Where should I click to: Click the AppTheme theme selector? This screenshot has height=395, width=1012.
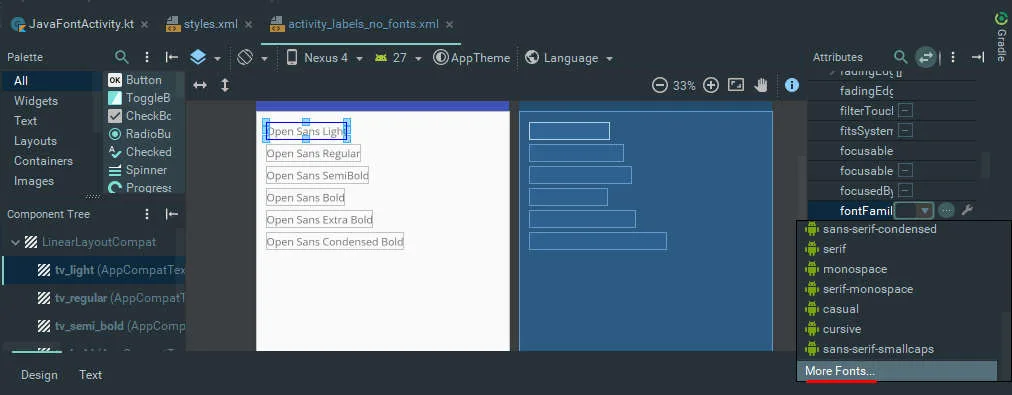click(472, 57)
